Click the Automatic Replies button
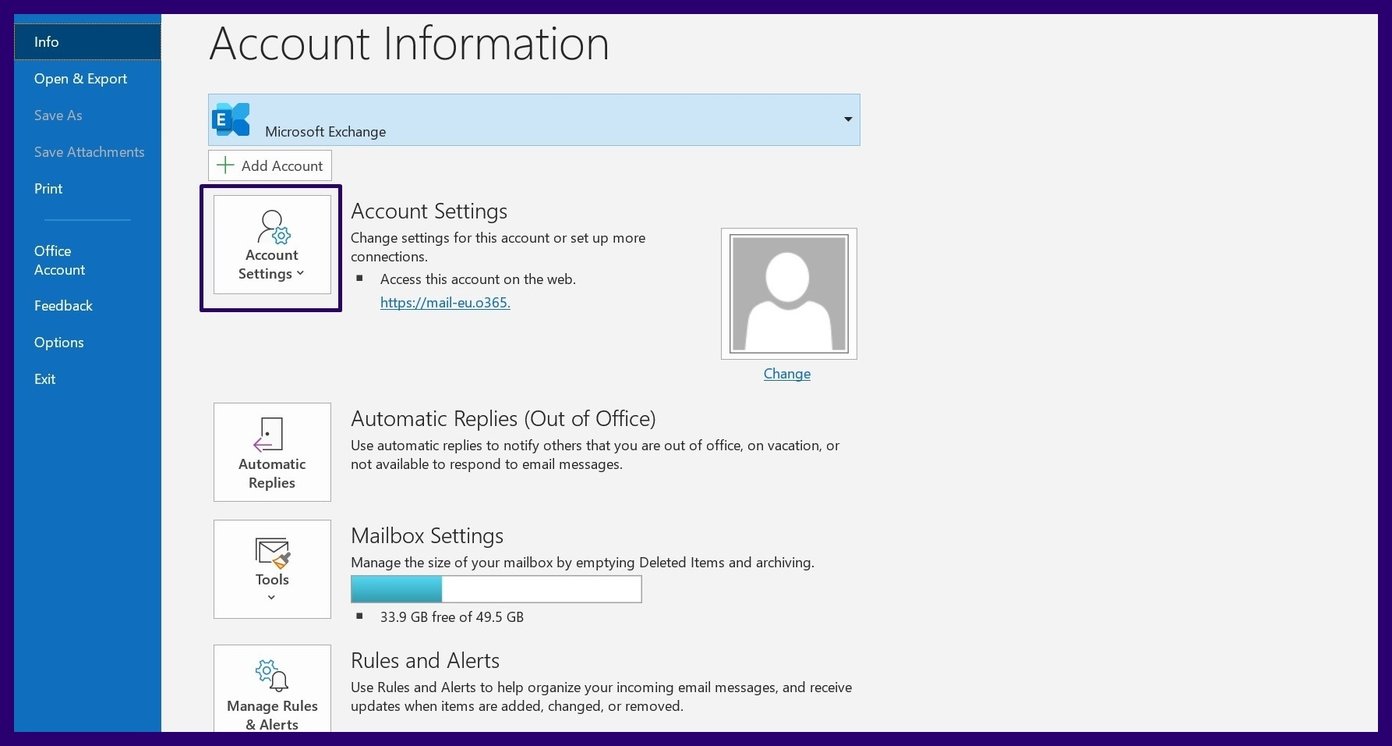 272,452
